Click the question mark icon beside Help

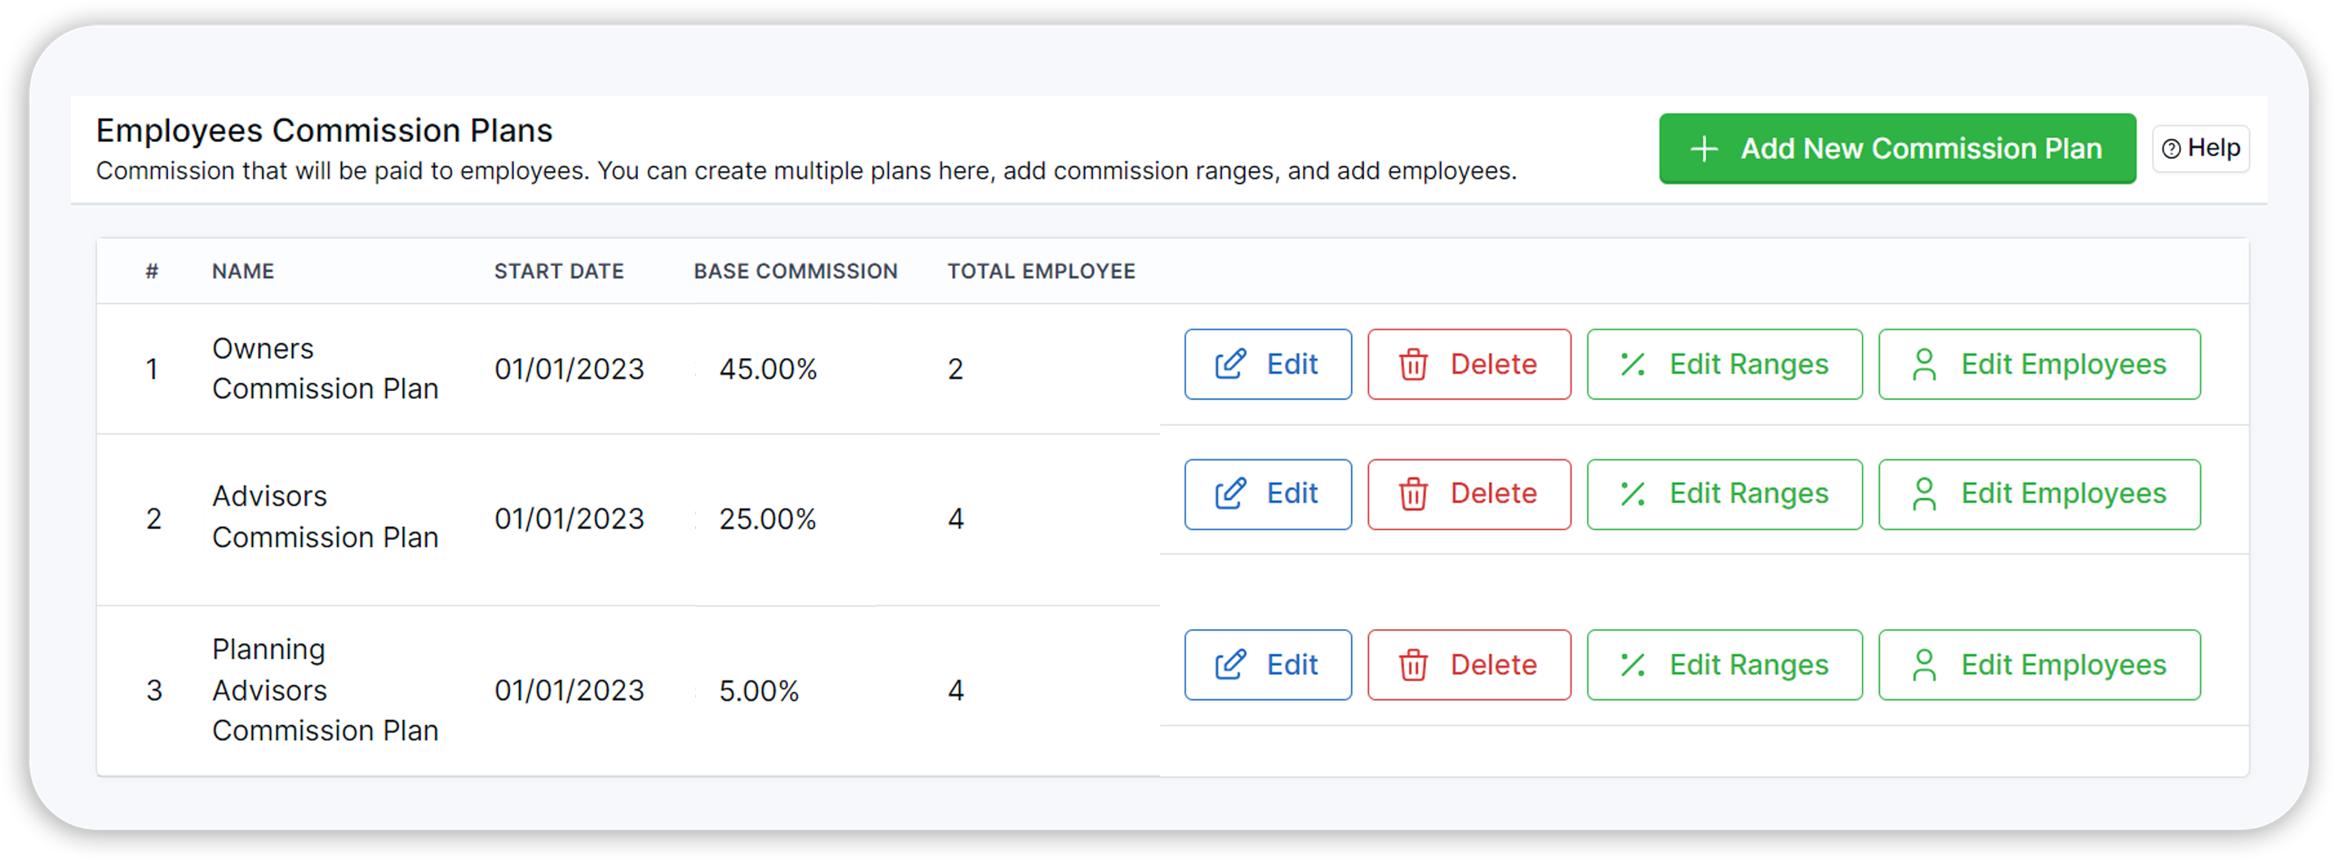tap(2171, 149)
